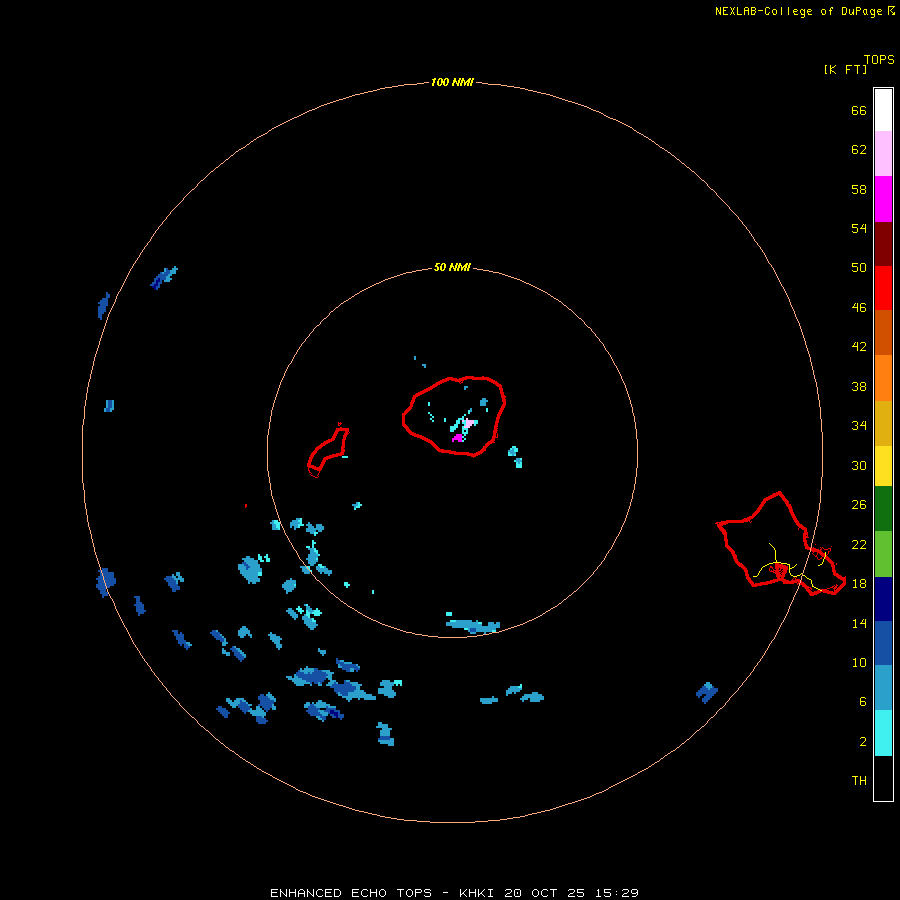Click the '62' legend value
Screen dimensions: 900x900
859,149
